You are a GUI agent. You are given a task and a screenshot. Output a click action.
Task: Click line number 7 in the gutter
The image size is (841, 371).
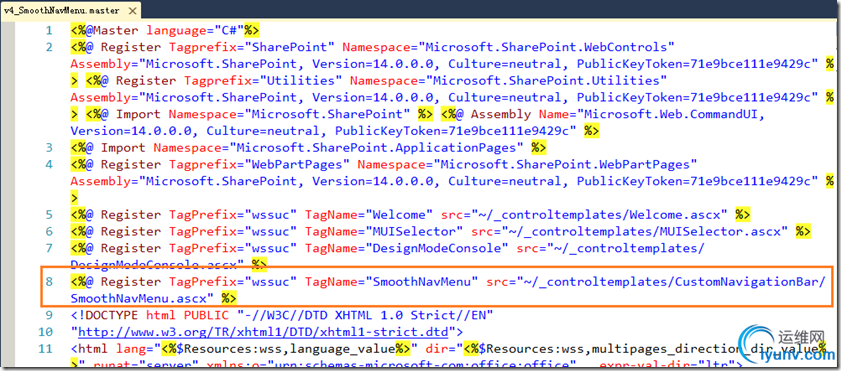click(x=49, y=248)
